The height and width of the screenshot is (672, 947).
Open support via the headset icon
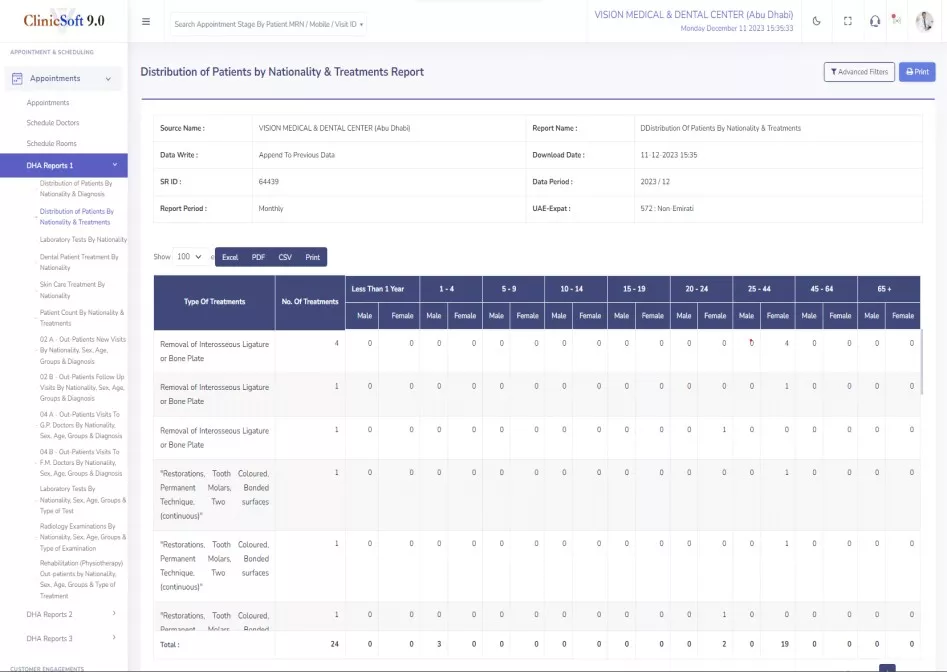[875, 22]
